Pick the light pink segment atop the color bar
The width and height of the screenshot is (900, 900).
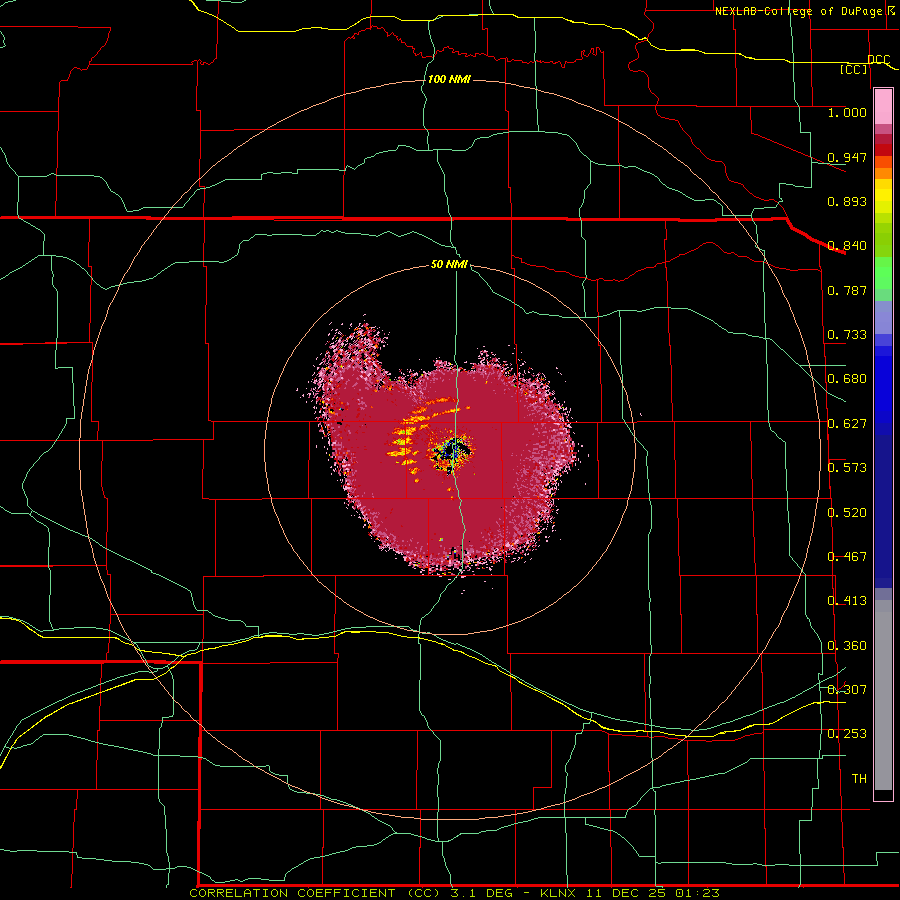(x=883, y=107)
